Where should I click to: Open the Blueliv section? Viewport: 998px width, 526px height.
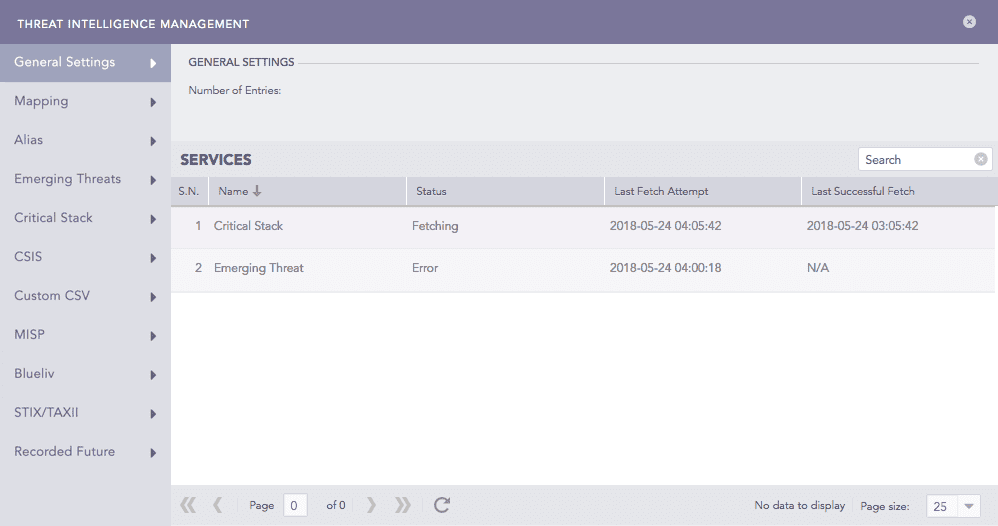tap(85, 374)
